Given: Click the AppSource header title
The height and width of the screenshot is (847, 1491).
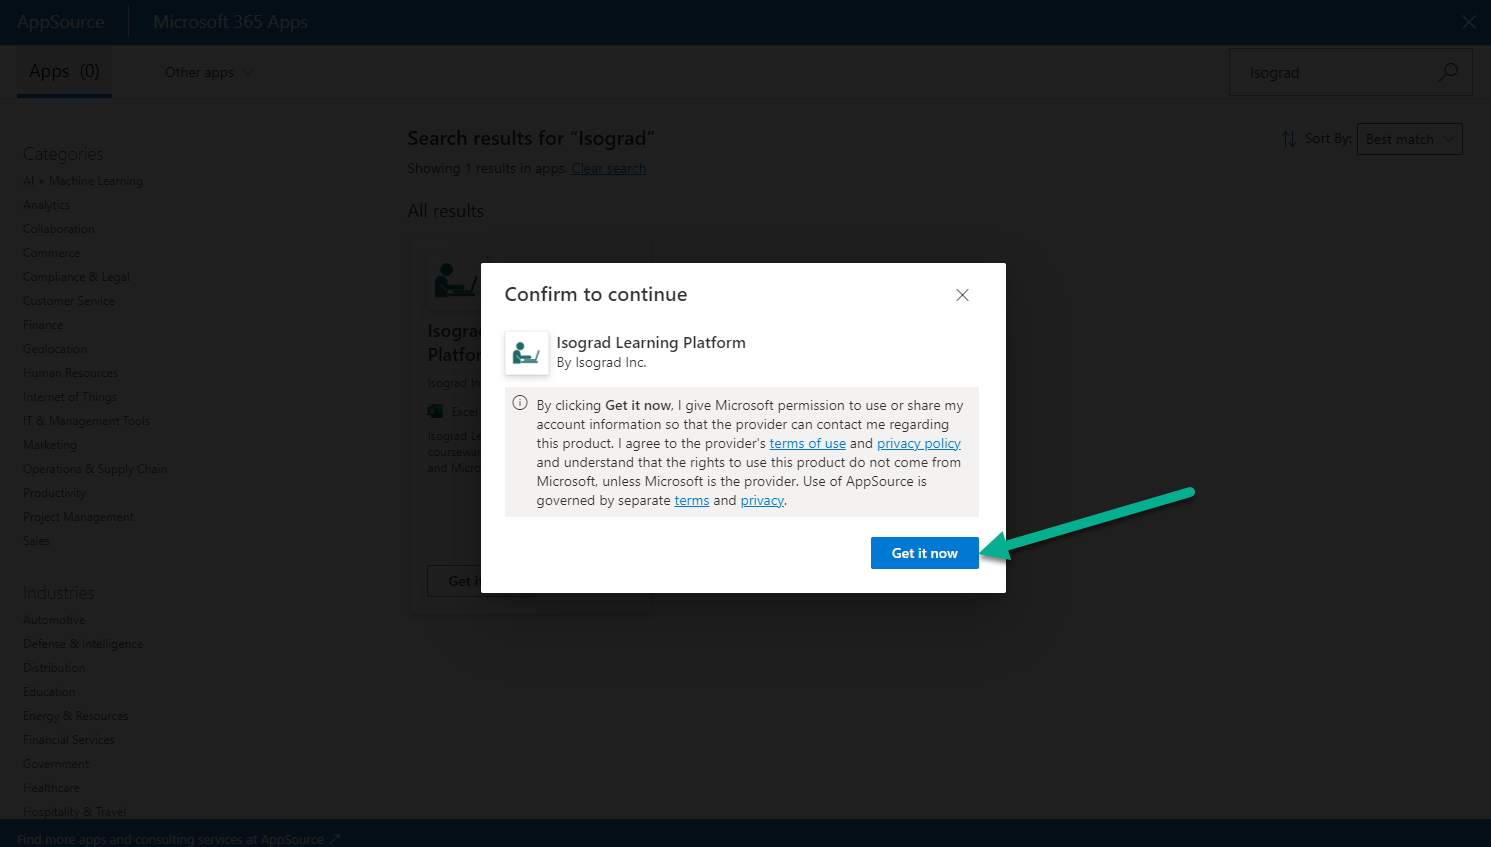Looking at the screenshot, I should (x=61, y=22).
